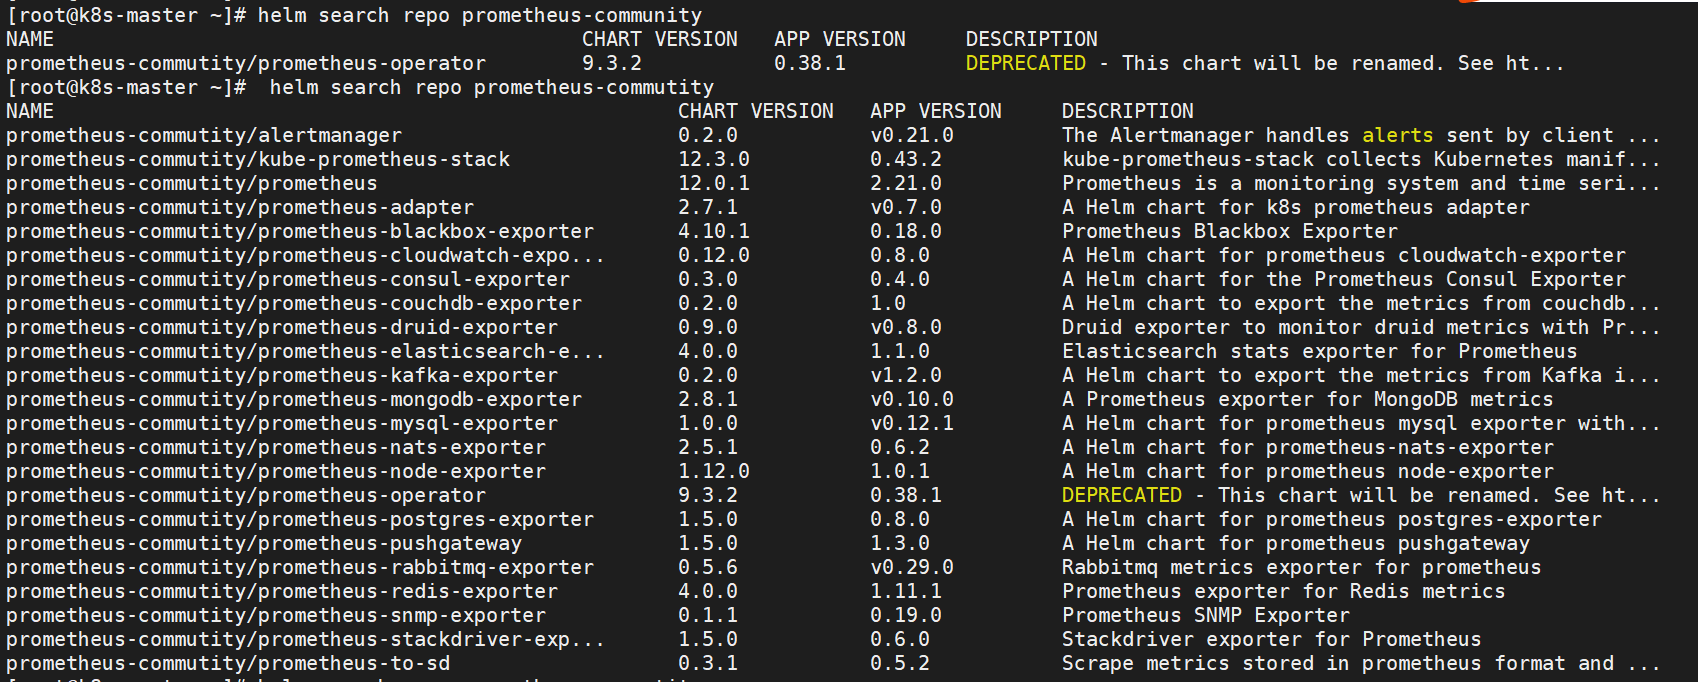Click 'Stackdriver exporter for Prometheus' description
Screen dimensions: 1698x682
click(x=1272, y=639)
